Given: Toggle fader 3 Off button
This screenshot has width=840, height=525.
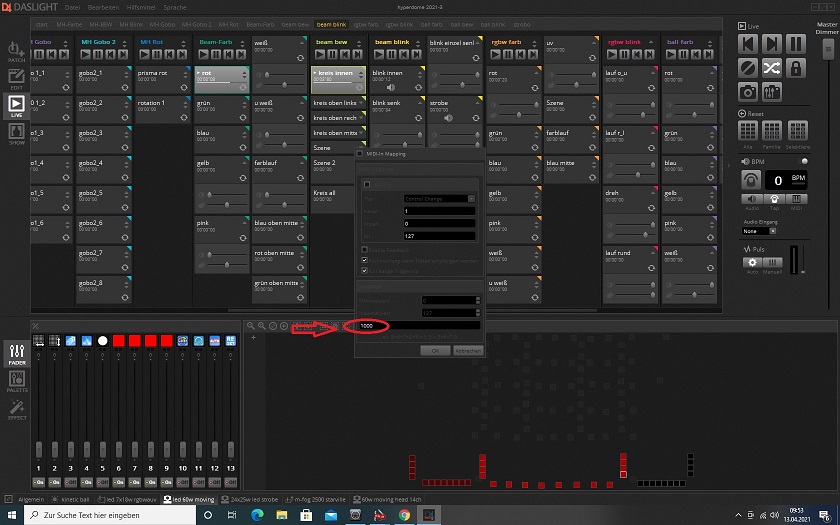Looking at the screenshot, I should click(x=71, y=482).
